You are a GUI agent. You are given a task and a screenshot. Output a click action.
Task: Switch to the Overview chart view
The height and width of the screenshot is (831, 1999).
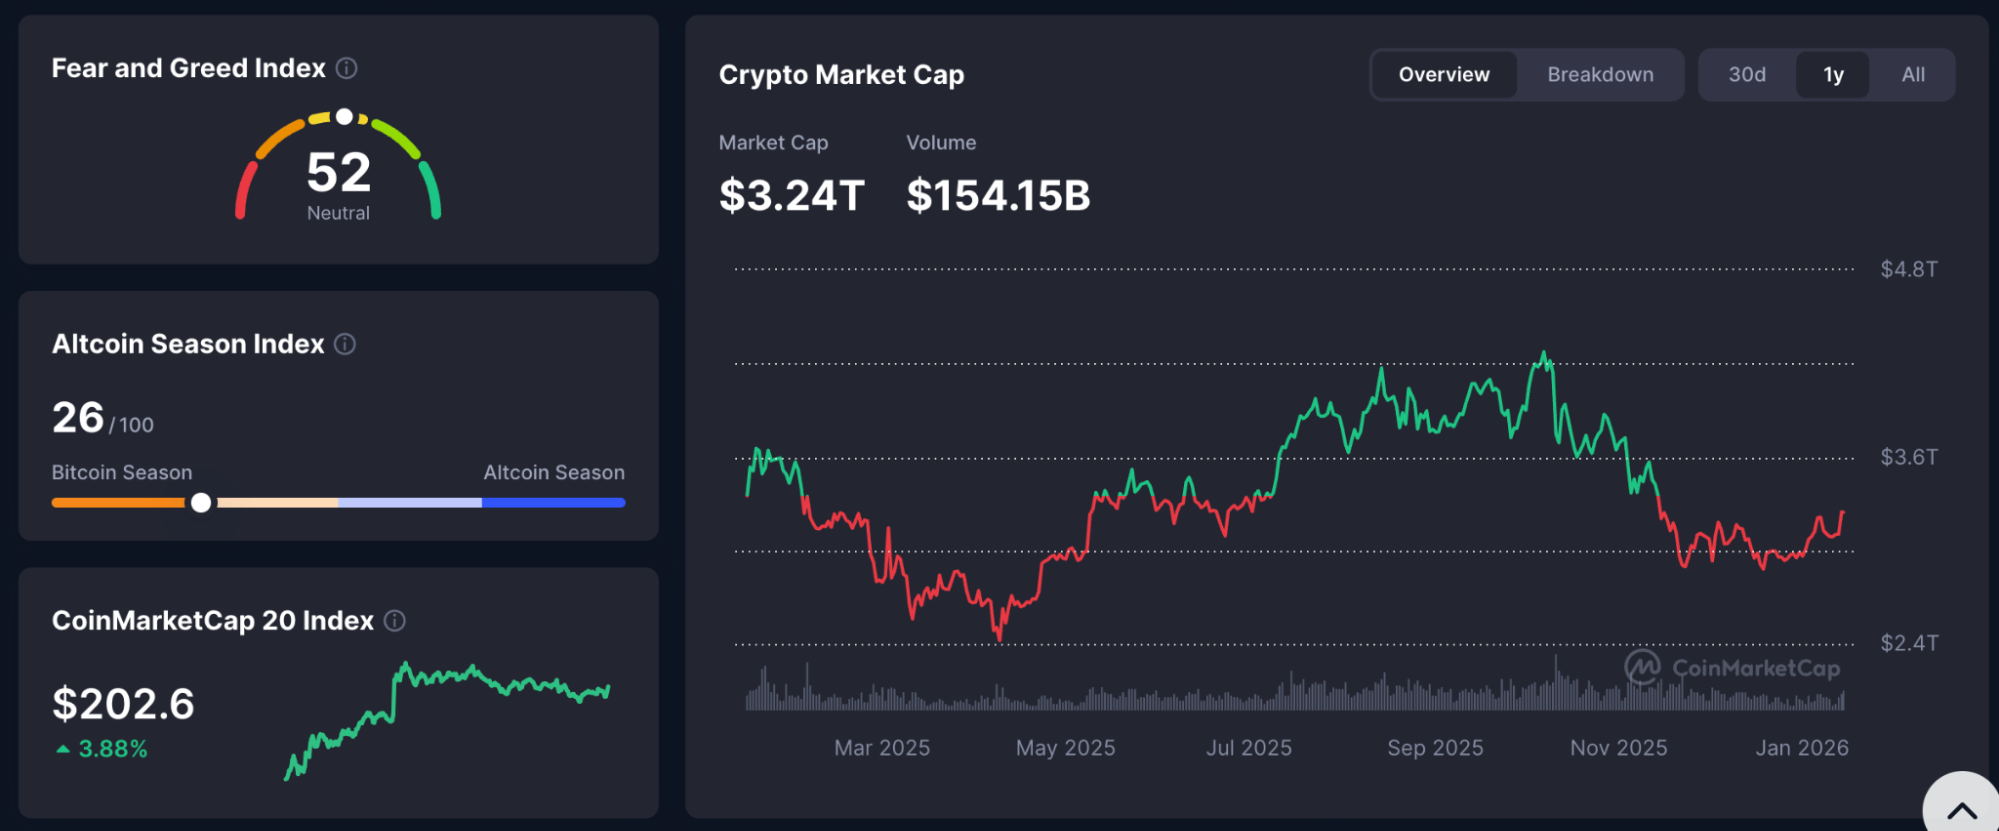point(1444,75)
